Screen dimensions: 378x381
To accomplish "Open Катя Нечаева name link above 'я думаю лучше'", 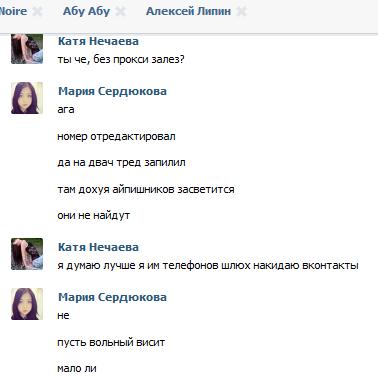I will click(98, 247).
